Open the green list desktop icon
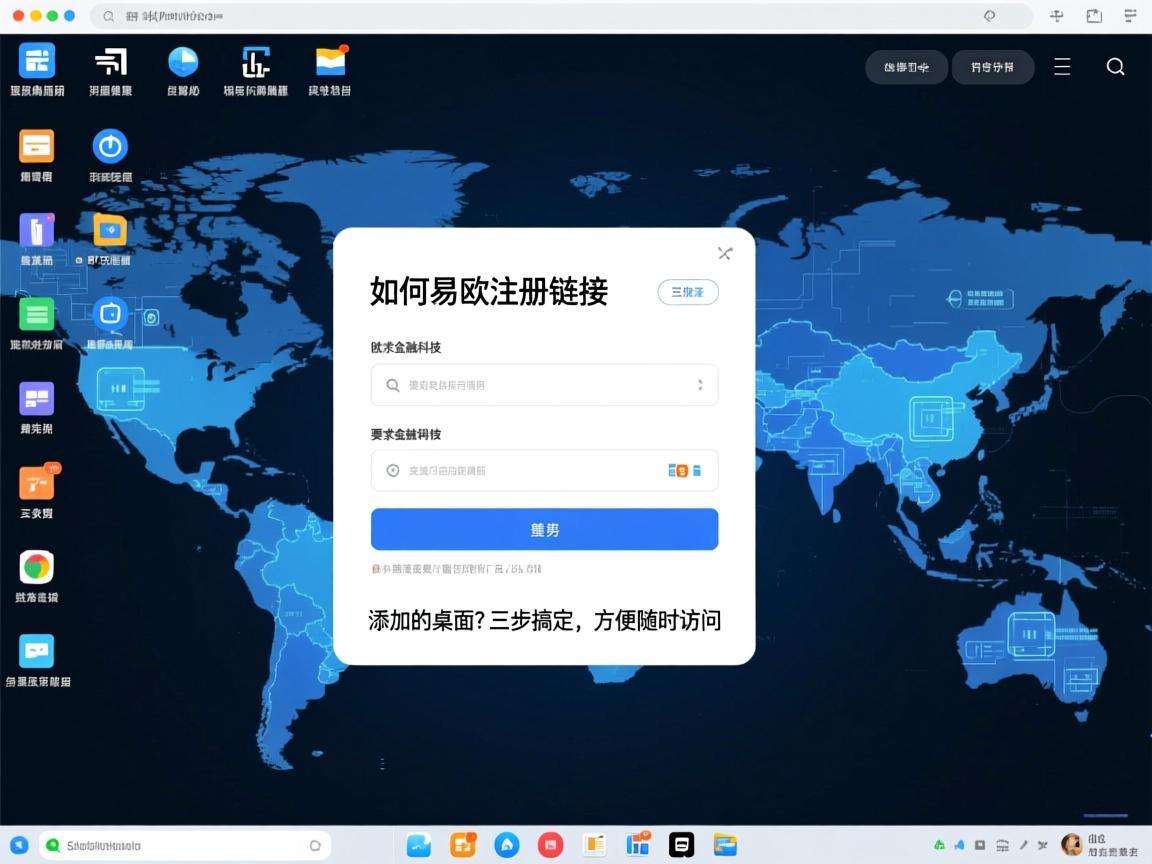 [x=37, y=315]
